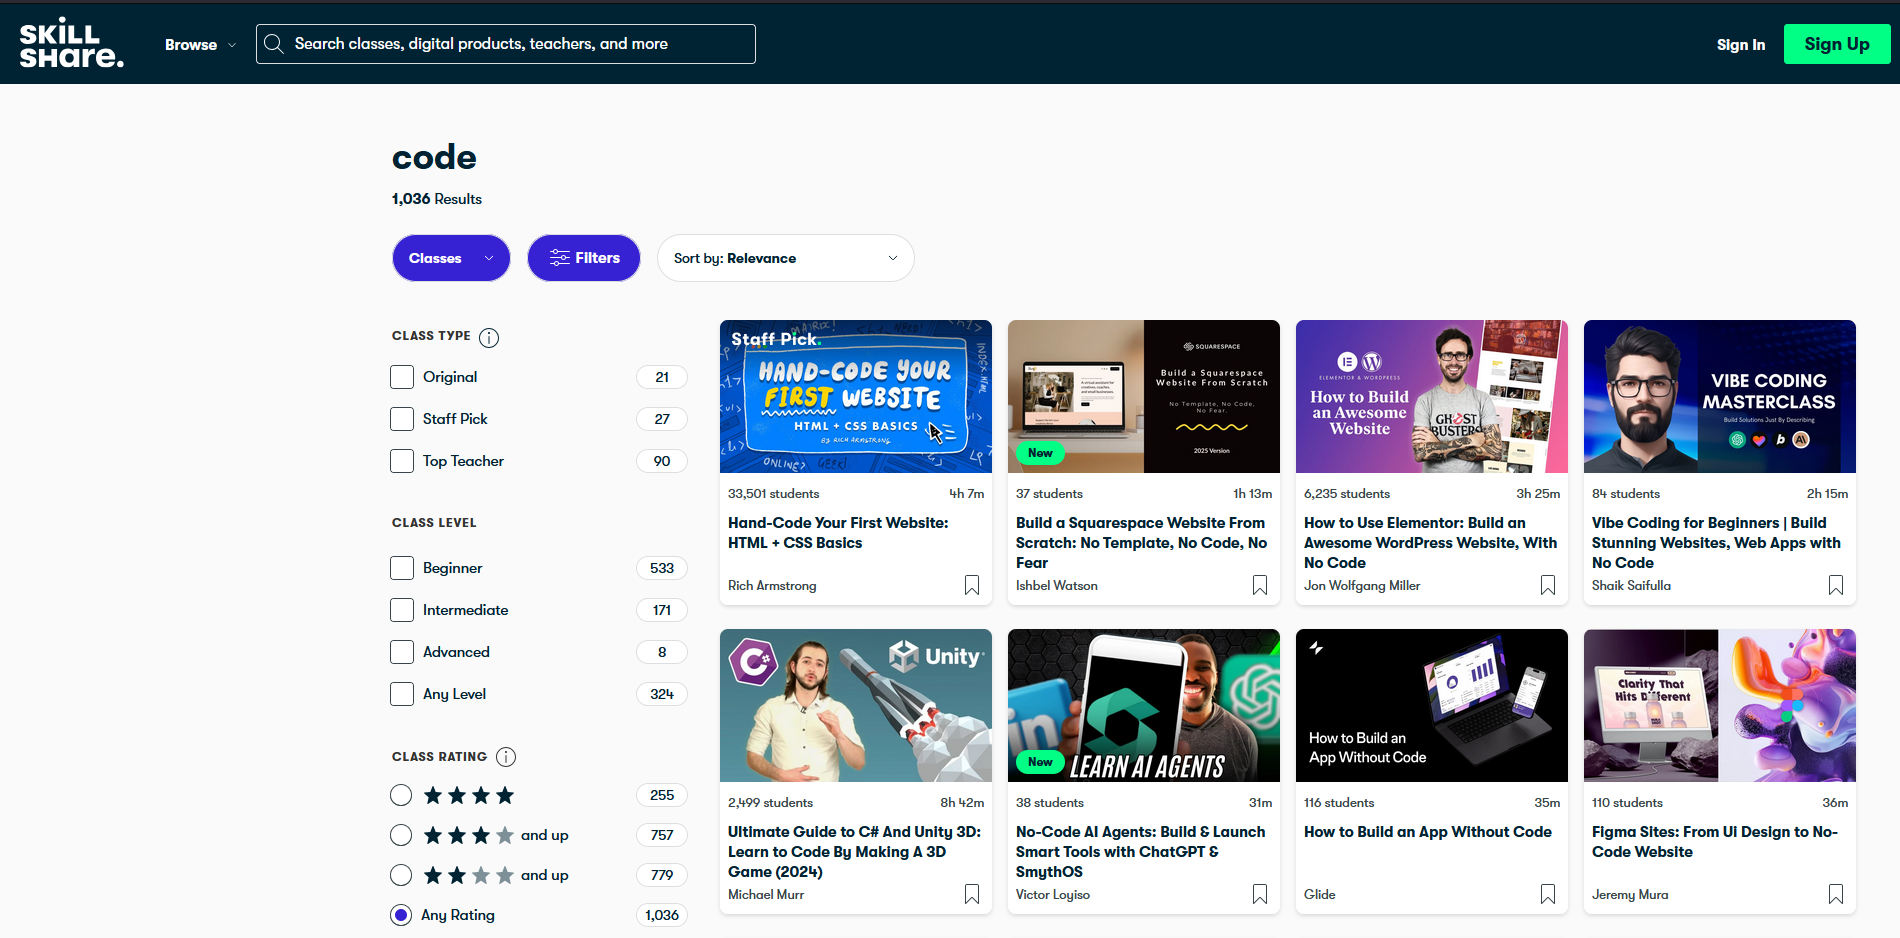Open the Elementor Awesome Website thumbnail
This screenshot has height=938, width=1900.
(x=1432, y=396)
